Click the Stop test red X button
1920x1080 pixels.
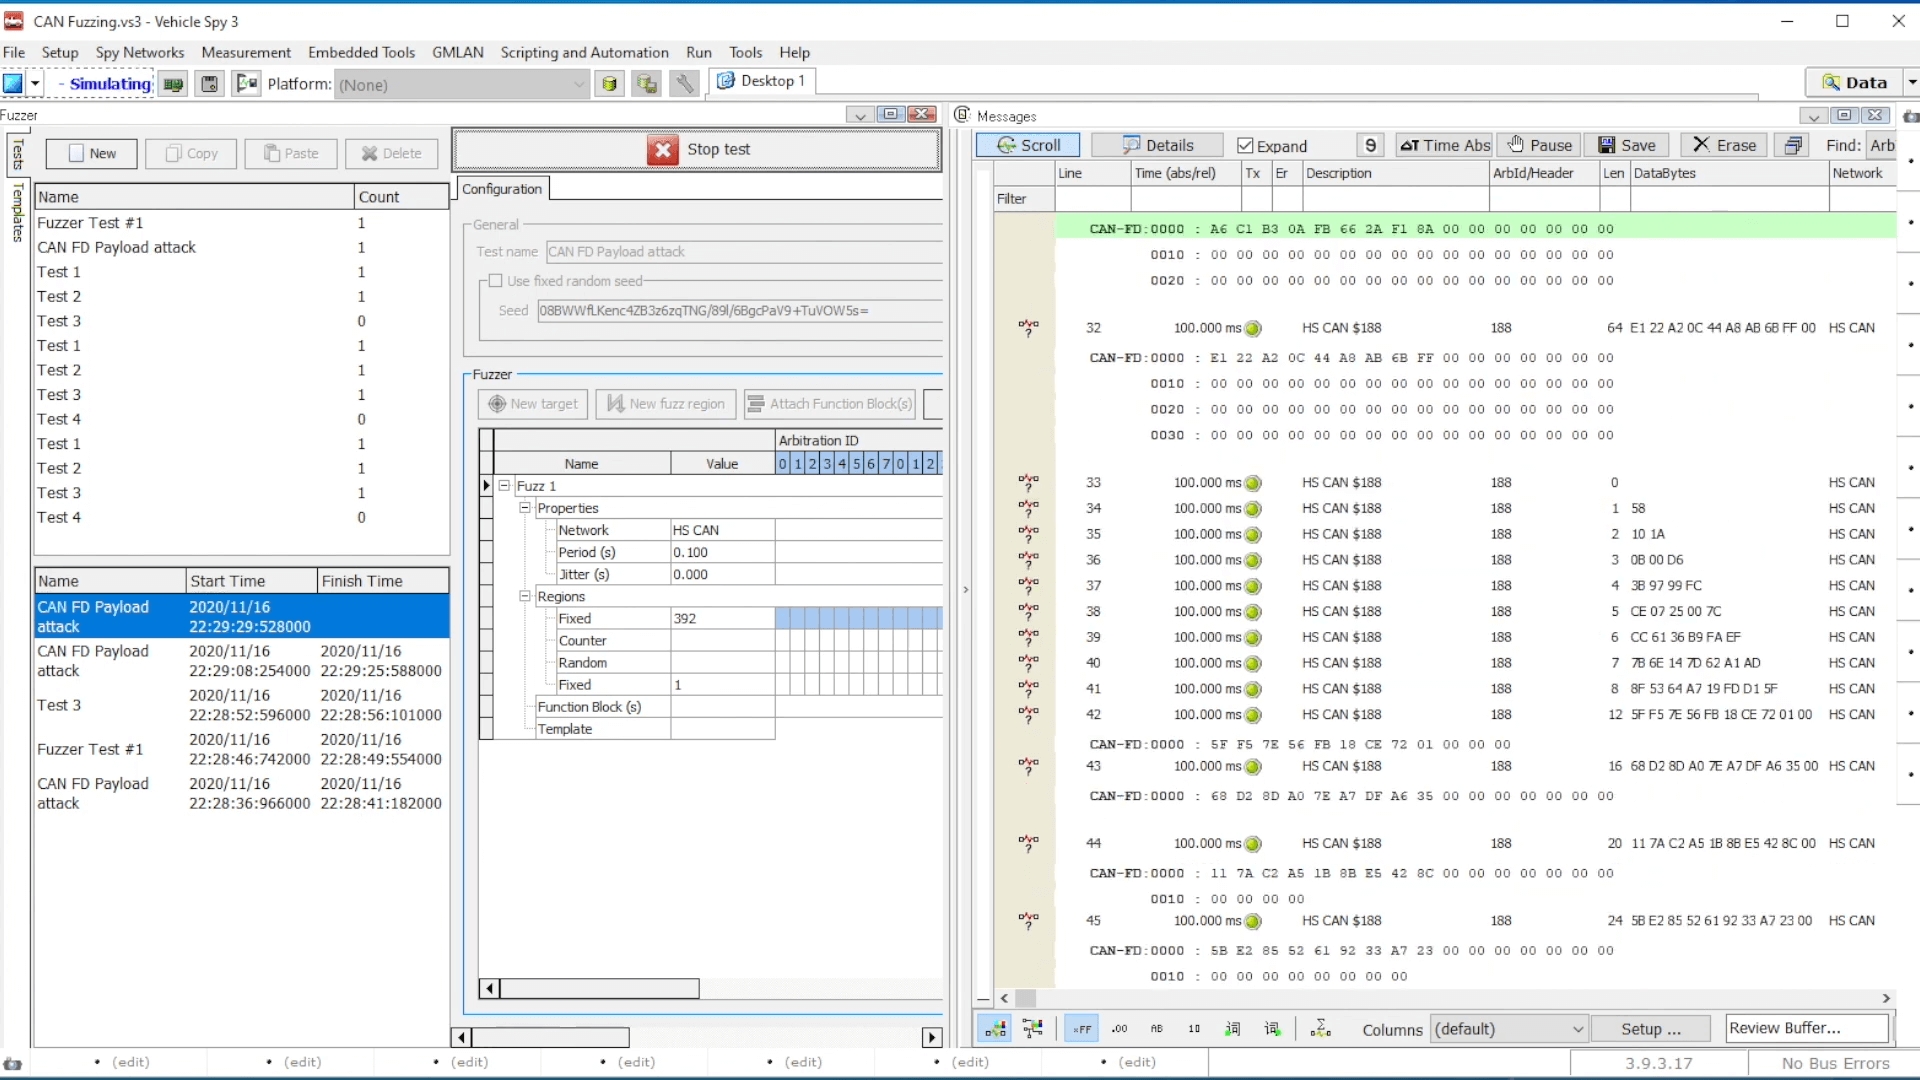point(662,149)
